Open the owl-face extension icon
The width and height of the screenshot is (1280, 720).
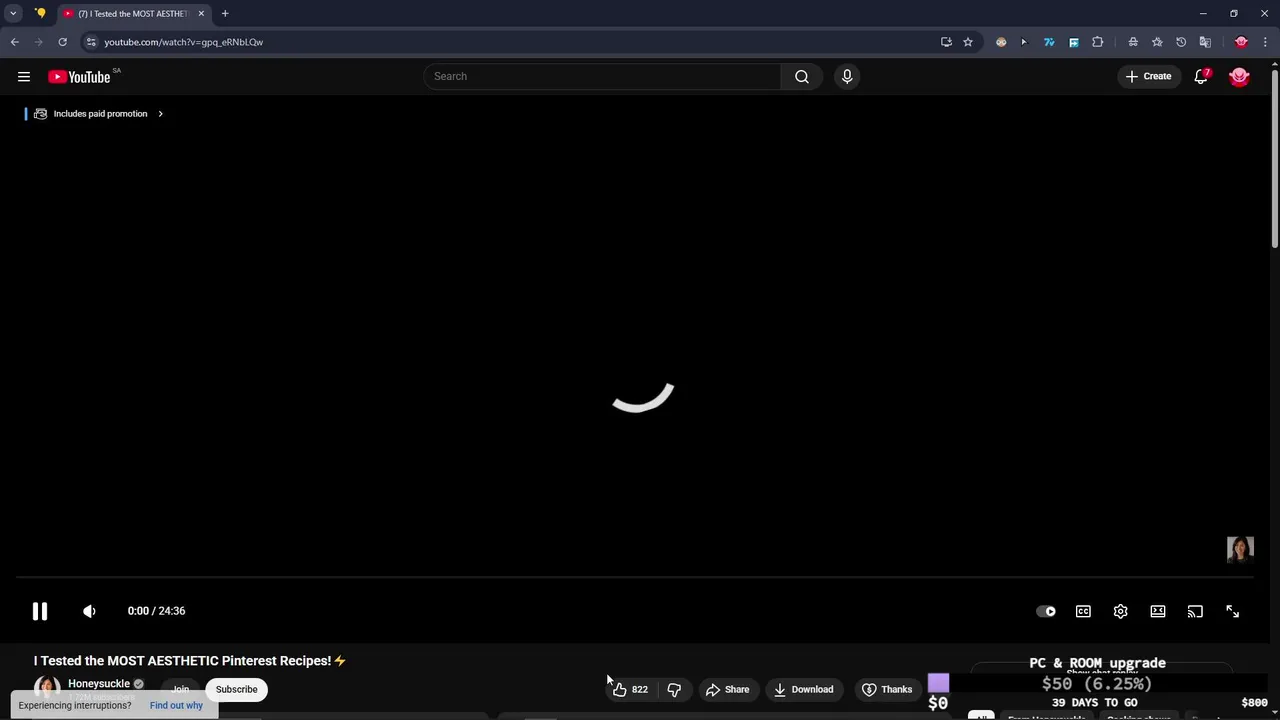1001,42
